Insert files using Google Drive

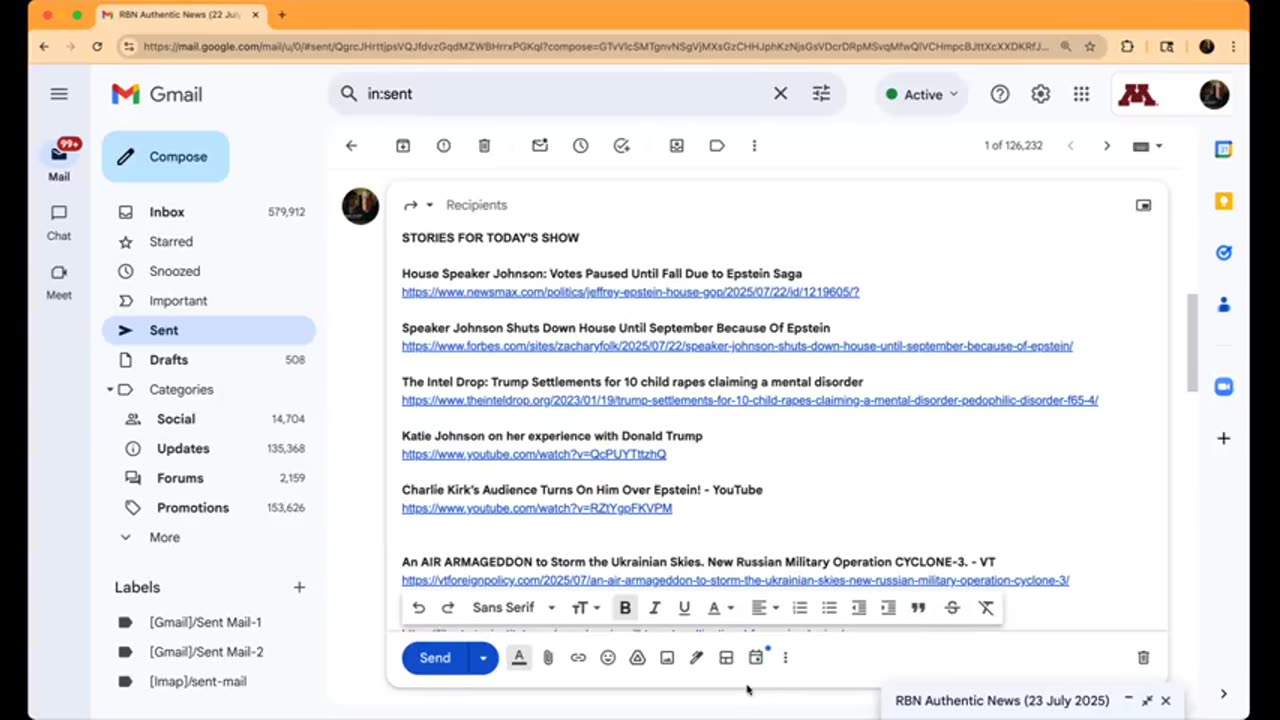click(637, 658)
